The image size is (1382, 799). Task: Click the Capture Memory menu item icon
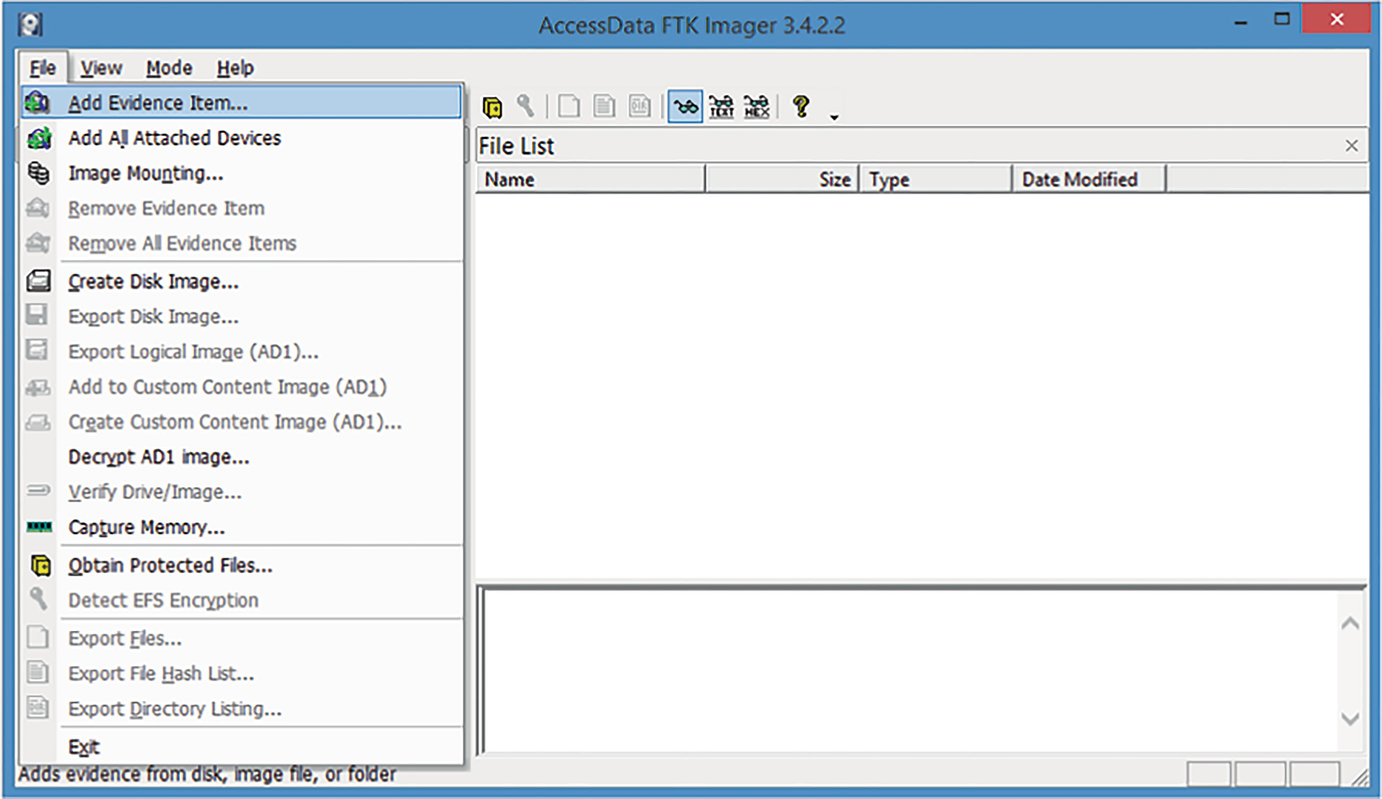coord(38,527)
